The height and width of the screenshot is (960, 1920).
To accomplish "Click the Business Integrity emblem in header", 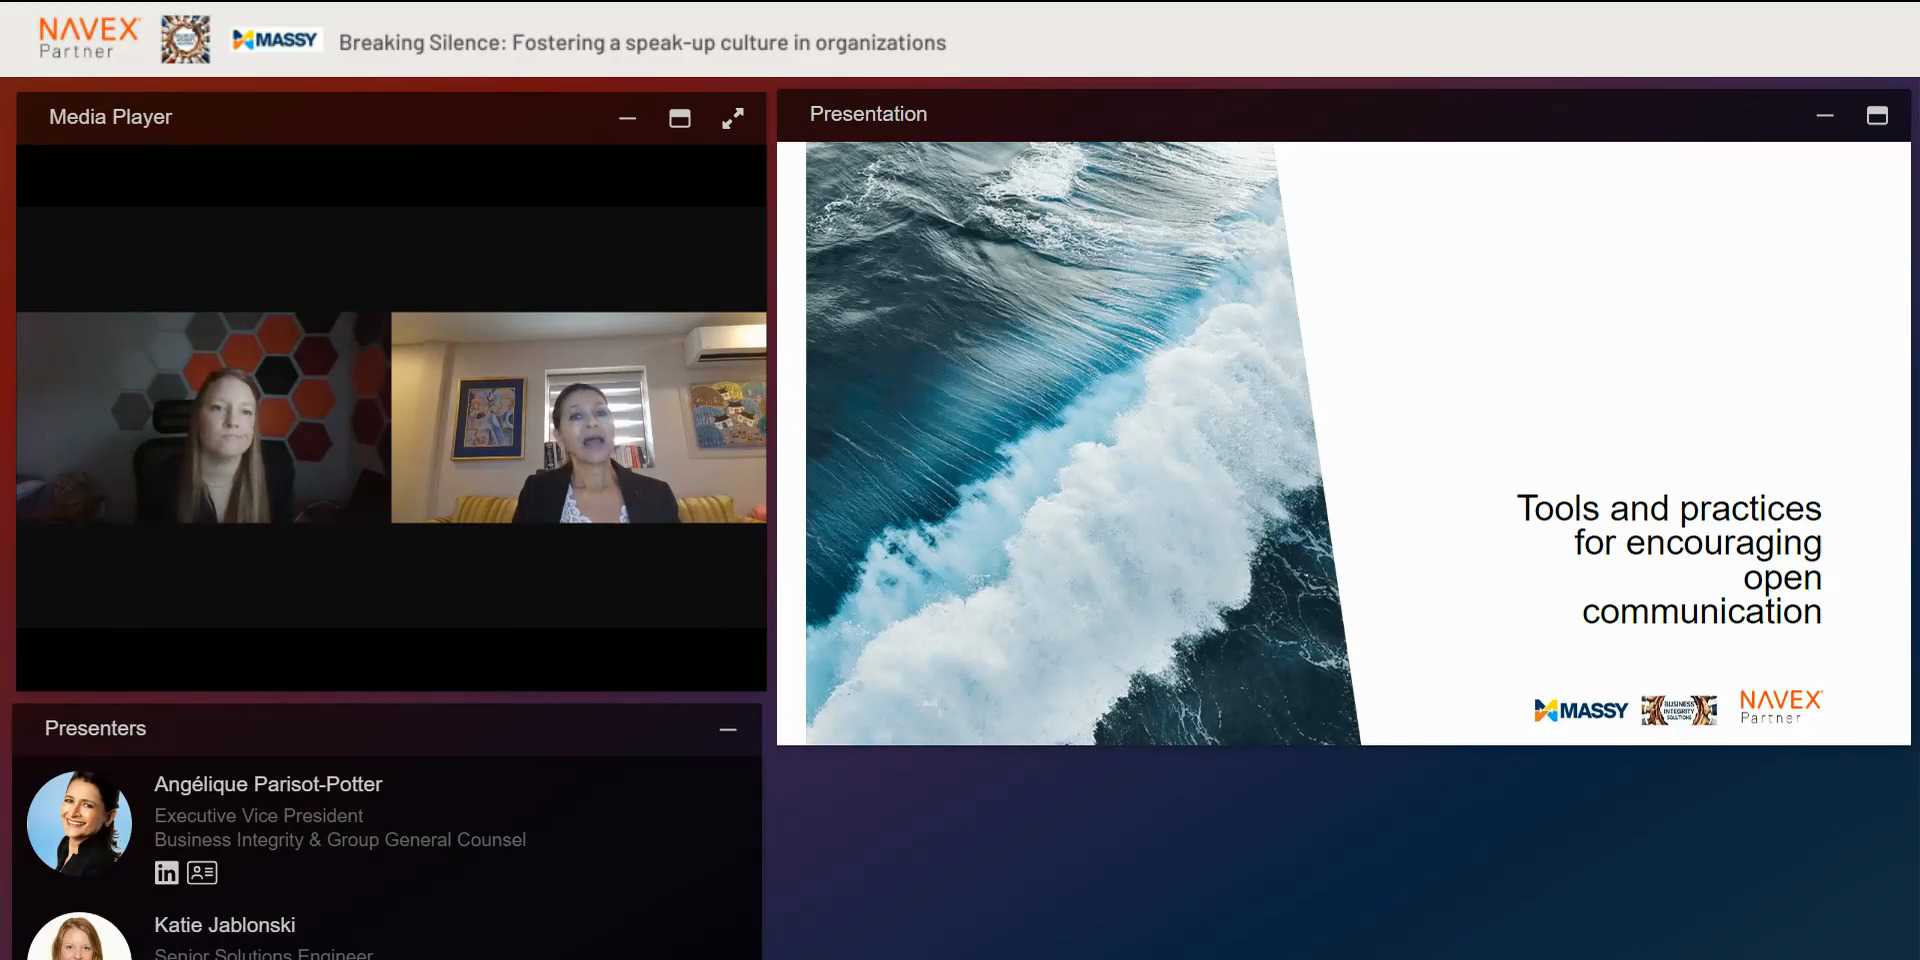I will pos(186,40).
